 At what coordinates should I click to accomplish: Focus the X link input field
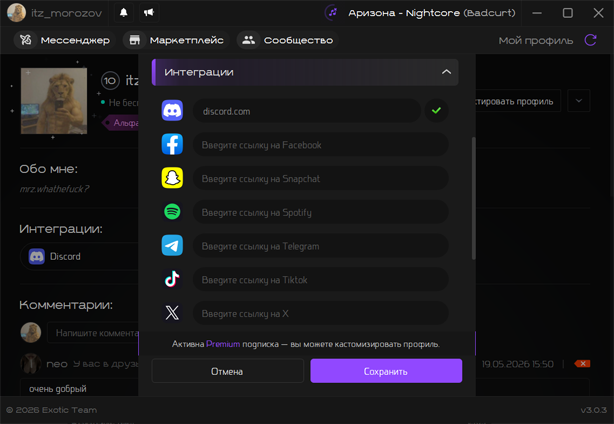pos(320,313)
